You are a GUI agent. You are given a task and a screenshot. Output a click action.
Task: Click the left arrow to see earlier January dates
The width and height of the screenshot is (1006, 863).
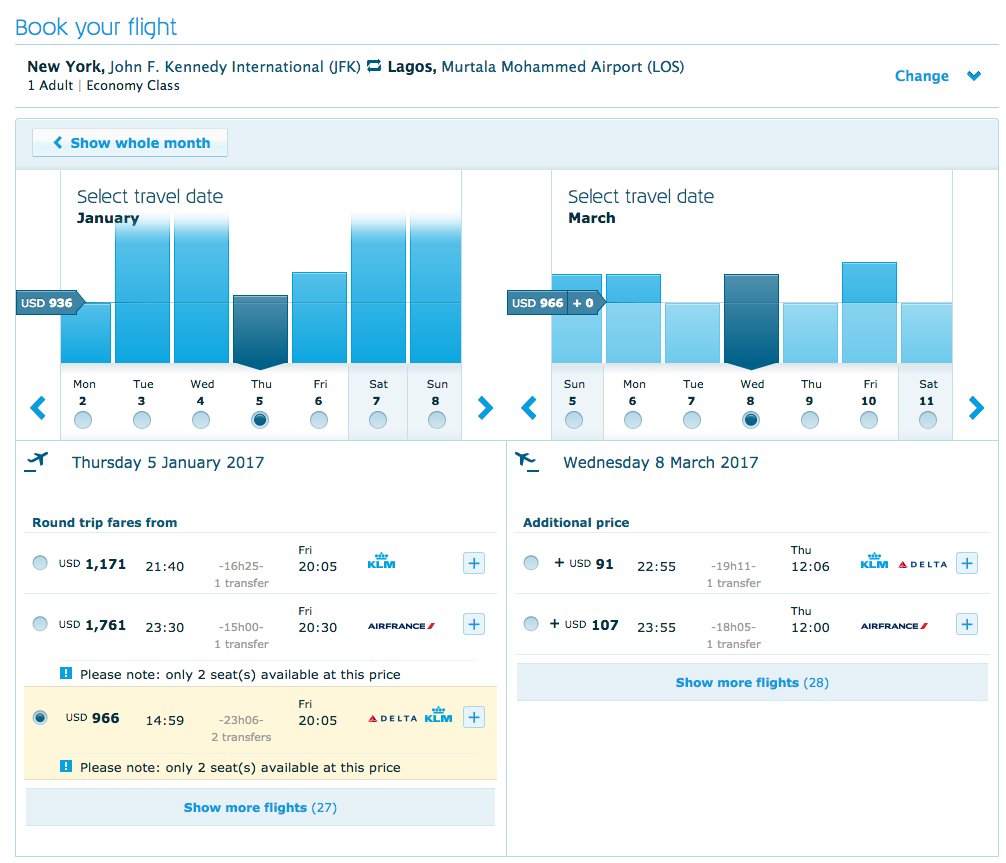click(x=36, y=408)
